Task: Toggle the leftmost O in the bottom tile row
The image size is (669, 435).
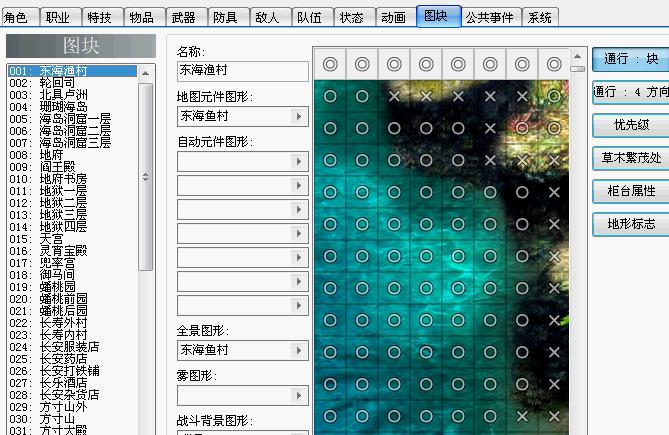Action: pos(330,416)
